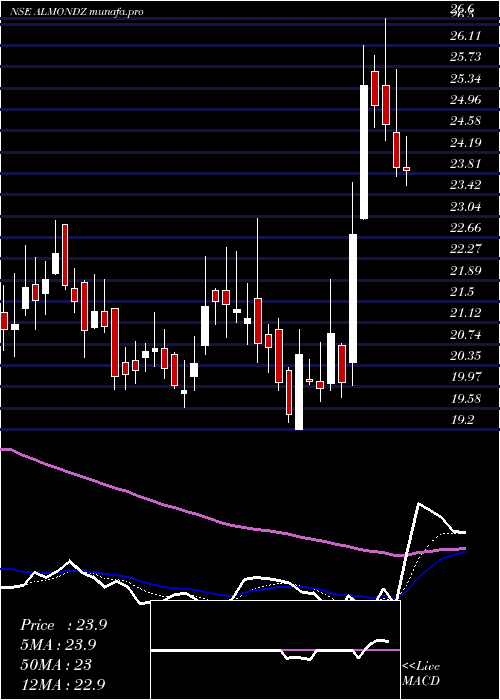Screen dimensions: 500x700
Task: Click the 12MA : 22.9 readout
Action: tap(63, 684)
